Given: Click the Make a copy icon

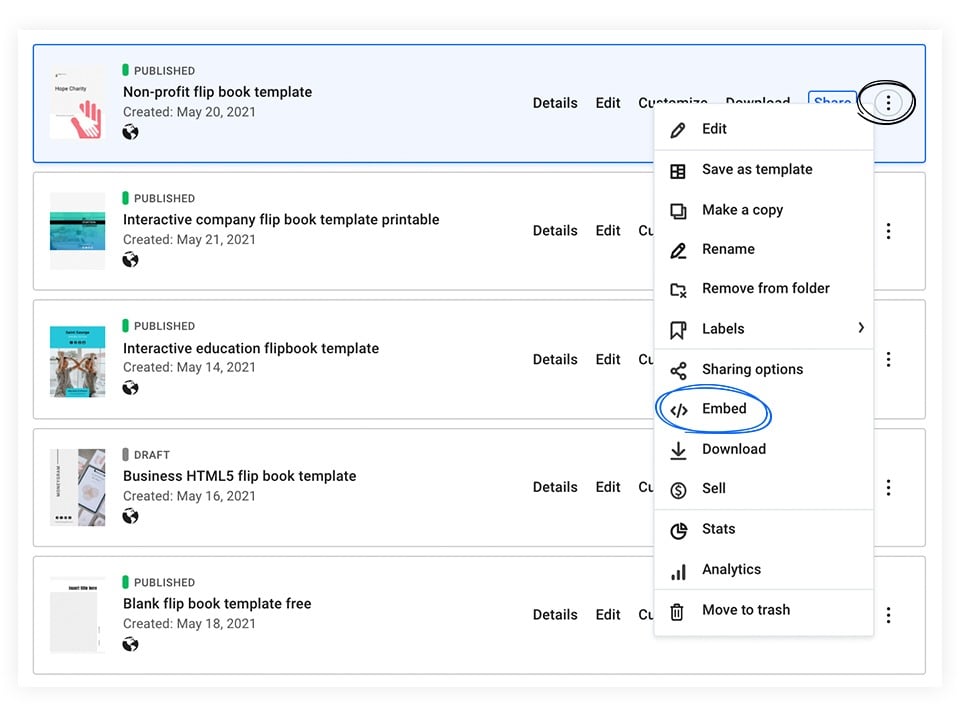Looking at the screenshot, I should (678, 211).
